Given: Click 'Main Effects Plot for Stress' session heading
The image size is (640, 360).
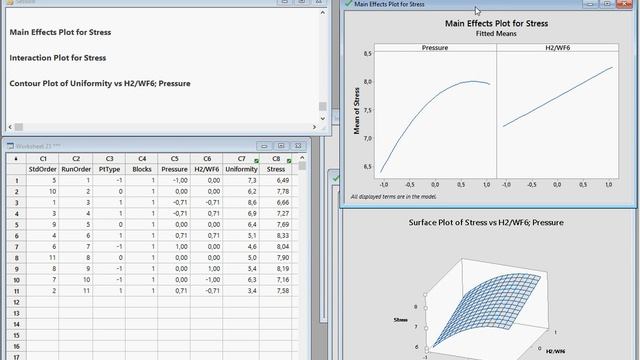Looking at the screenshot, I should click(60, 32).
